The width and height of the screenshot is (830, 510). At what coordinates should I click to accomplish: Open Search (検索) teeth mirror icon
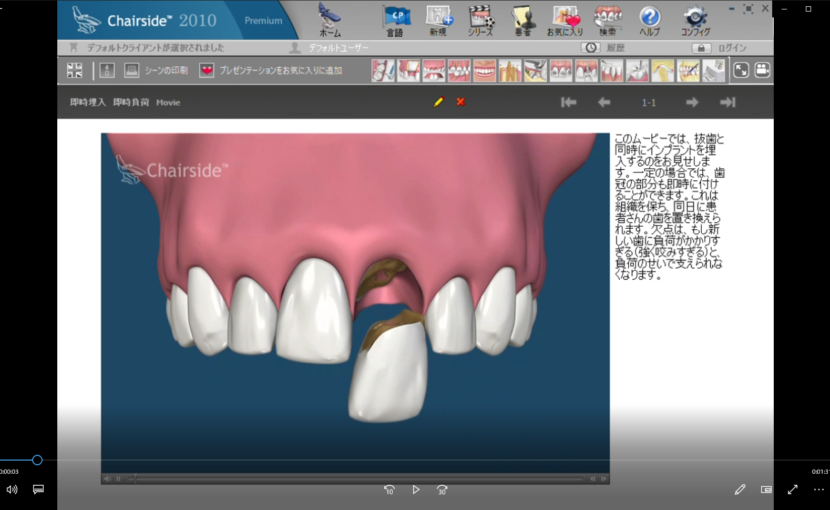coord(608,20)
